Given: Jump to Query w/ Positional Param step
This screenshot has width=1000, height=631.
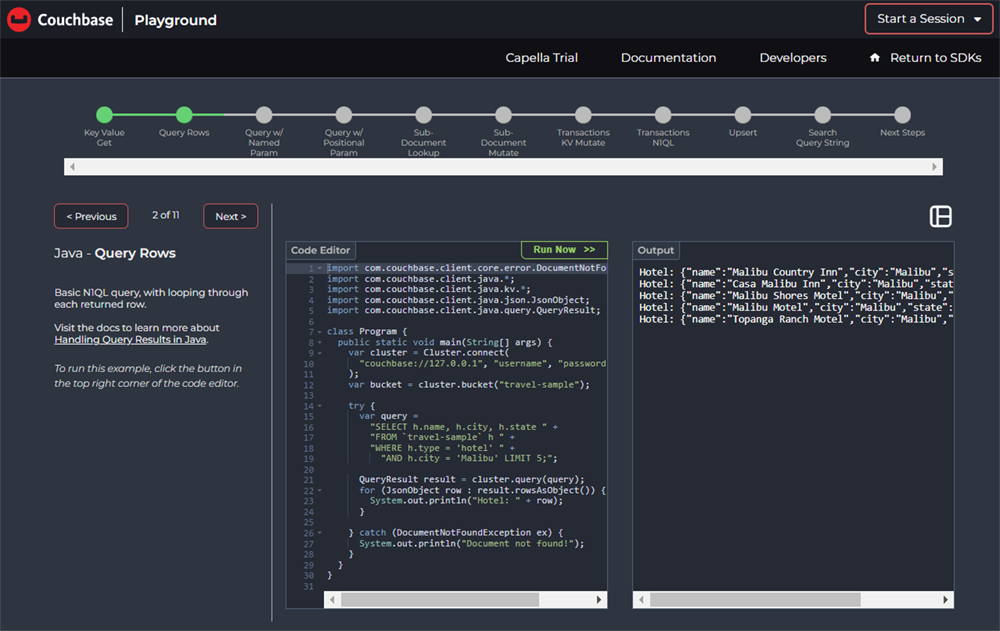Looking at the screenshot, I should pos(344,115).
